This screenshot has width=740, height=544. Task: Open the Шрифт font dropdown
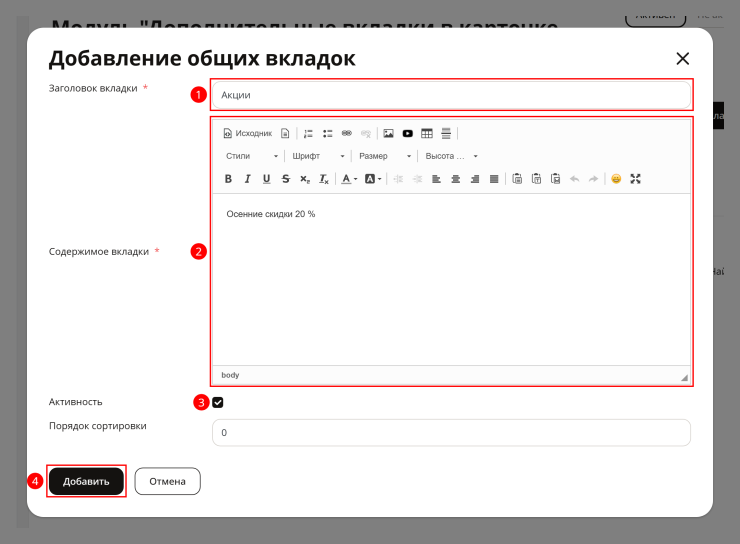[x=318, y=156]
